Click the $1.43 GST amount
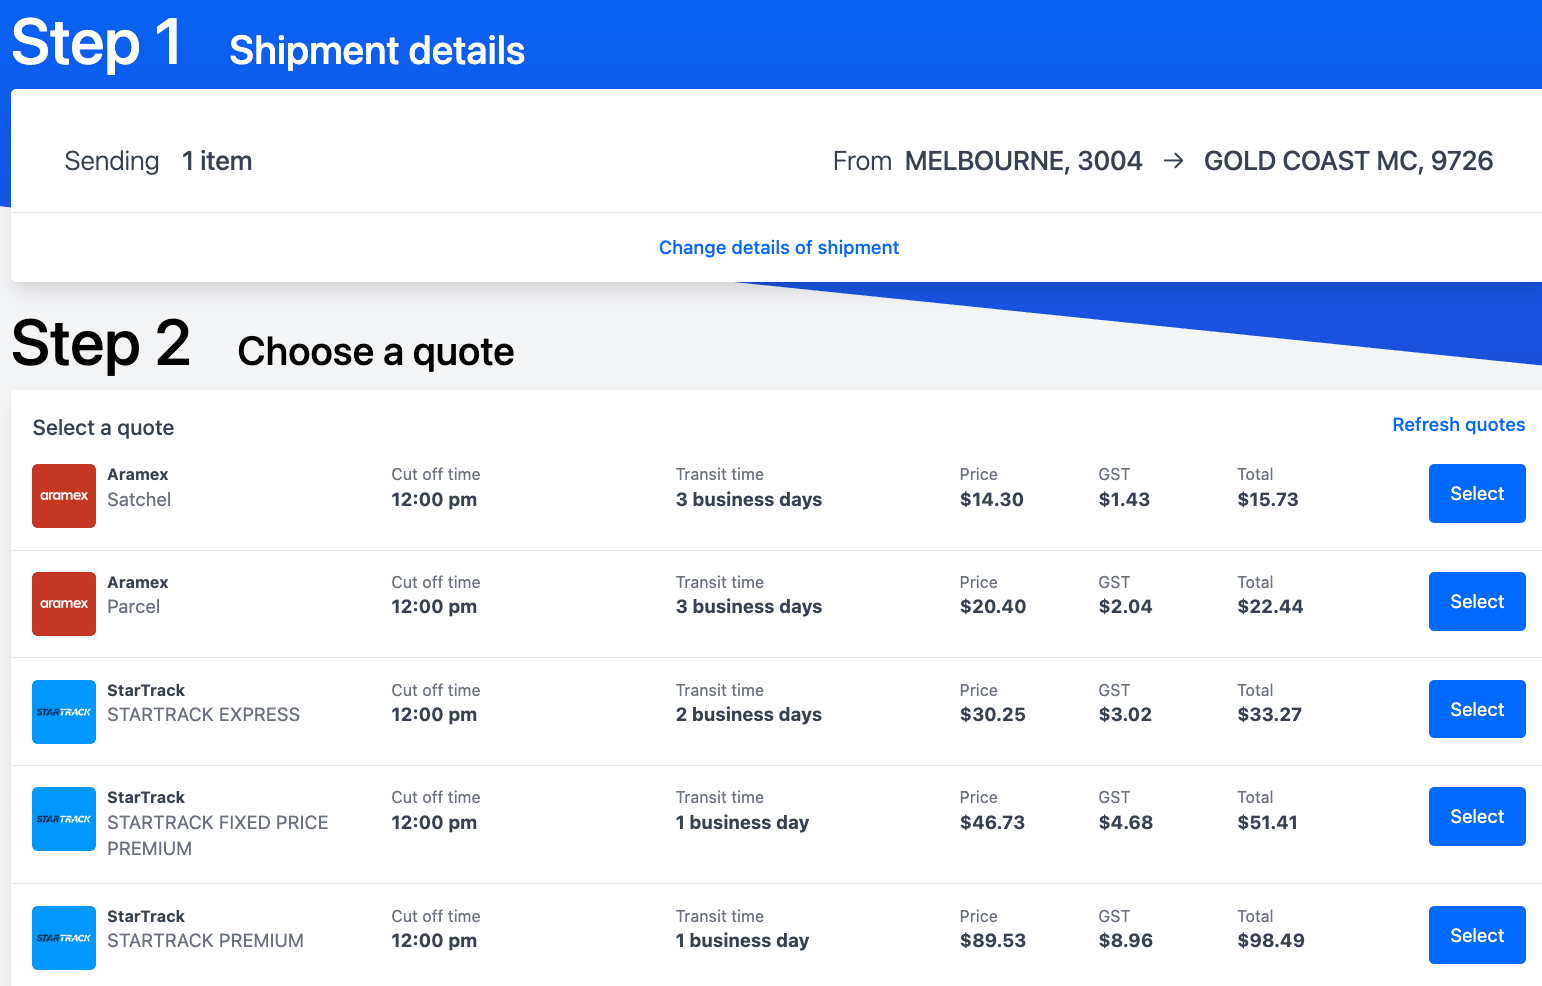Screen dimensions: 1542x986 point(1124,499)
